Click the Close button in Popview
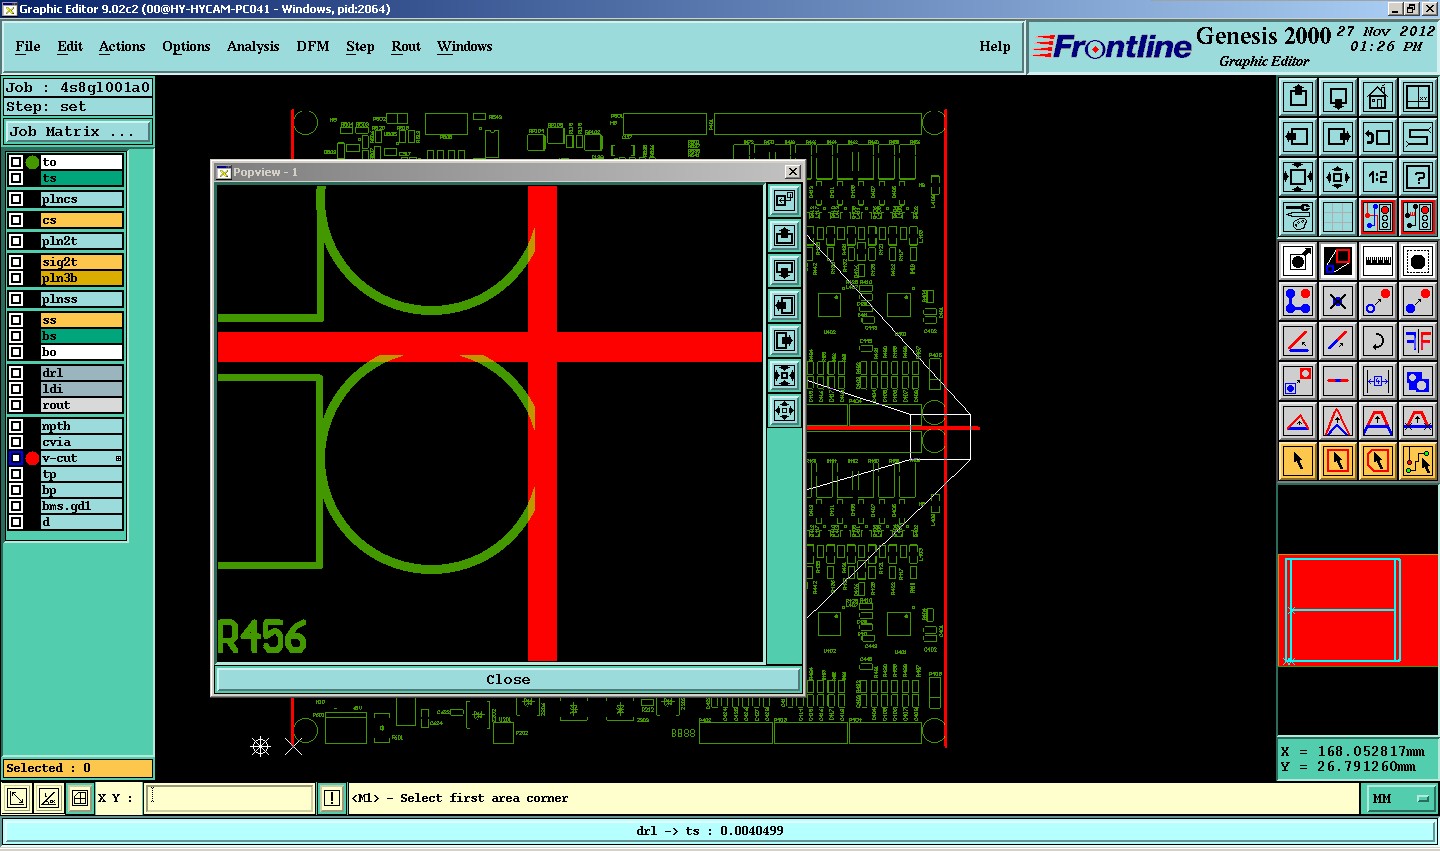The width and height of the screenshot is (1440, 851). (508, 679)
